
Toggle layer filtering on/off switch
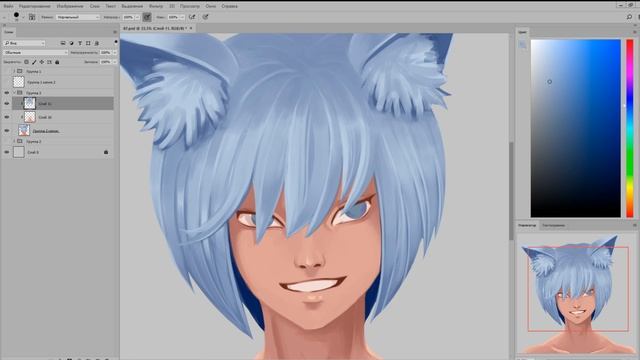pos(116,42)
